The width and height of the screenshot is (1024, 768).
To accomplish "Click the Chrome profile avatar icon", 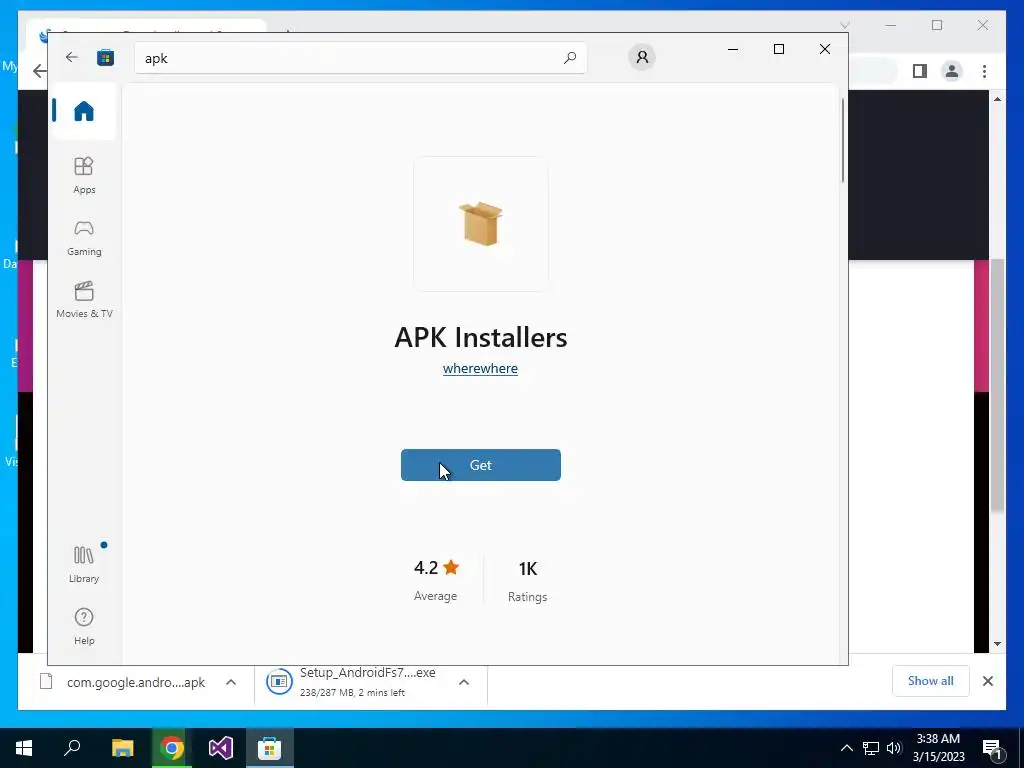I will 952,71.
